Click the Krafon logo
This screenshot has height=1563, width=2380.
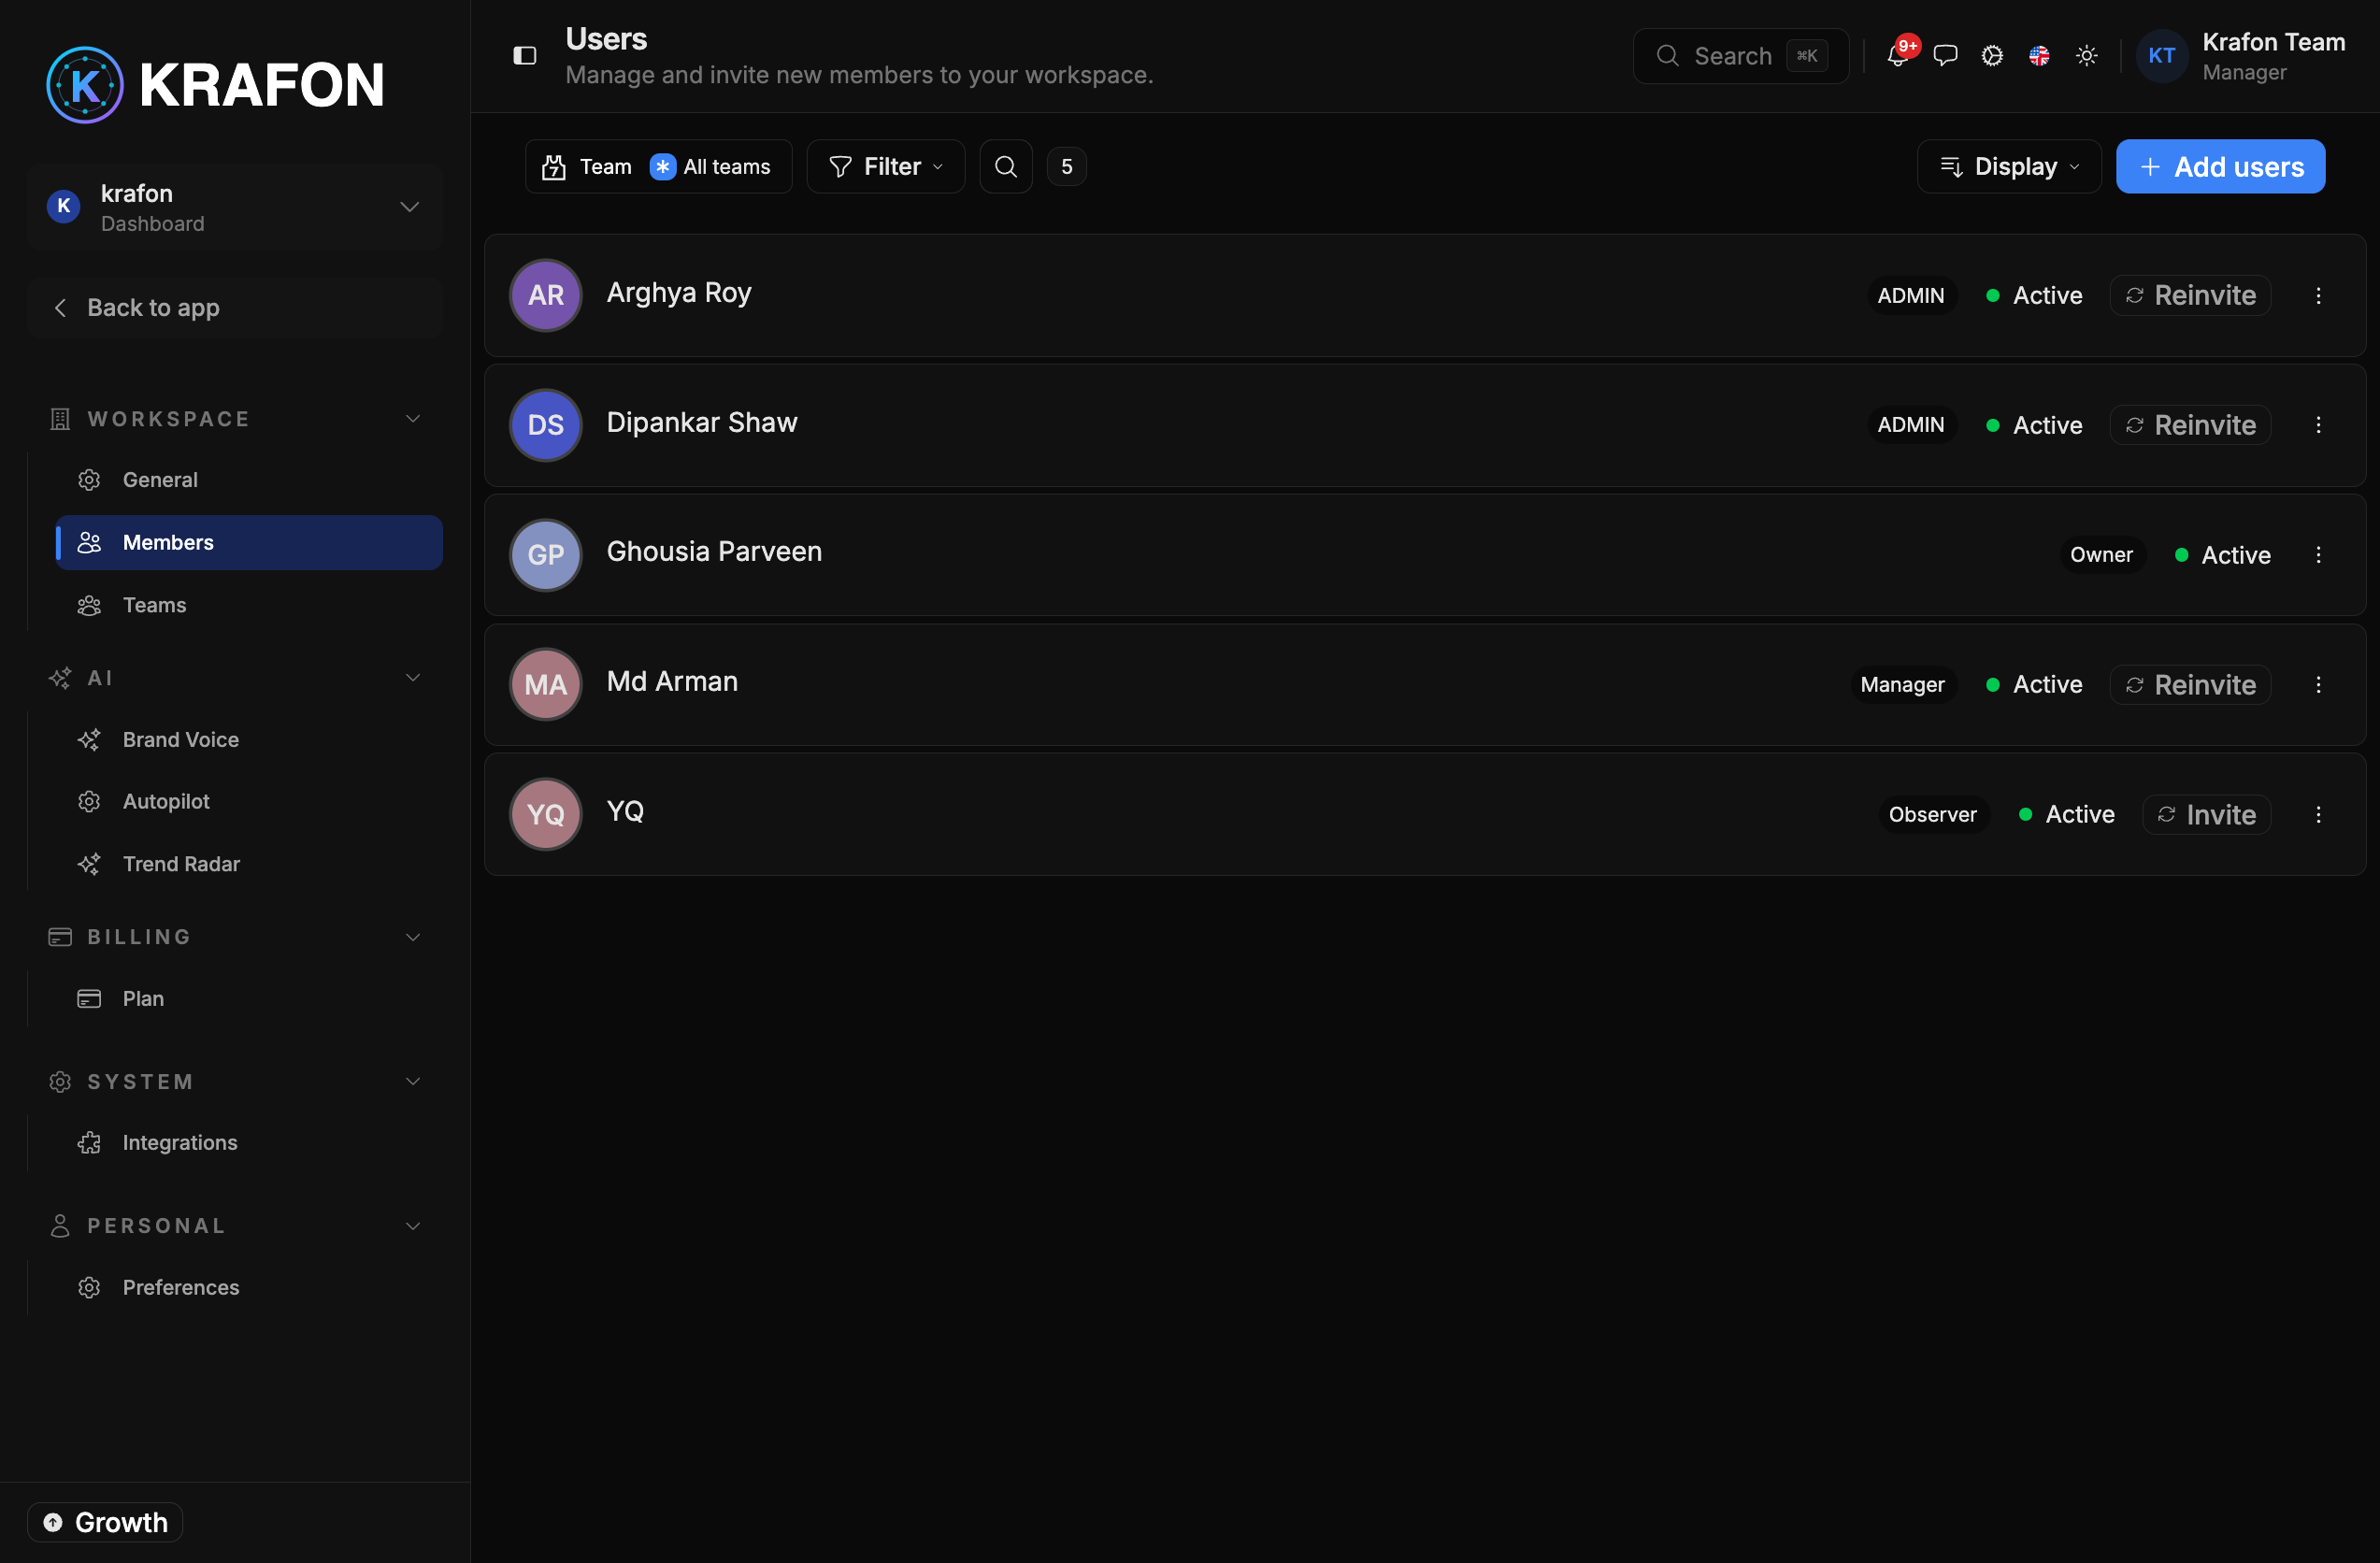coord(216,84)
